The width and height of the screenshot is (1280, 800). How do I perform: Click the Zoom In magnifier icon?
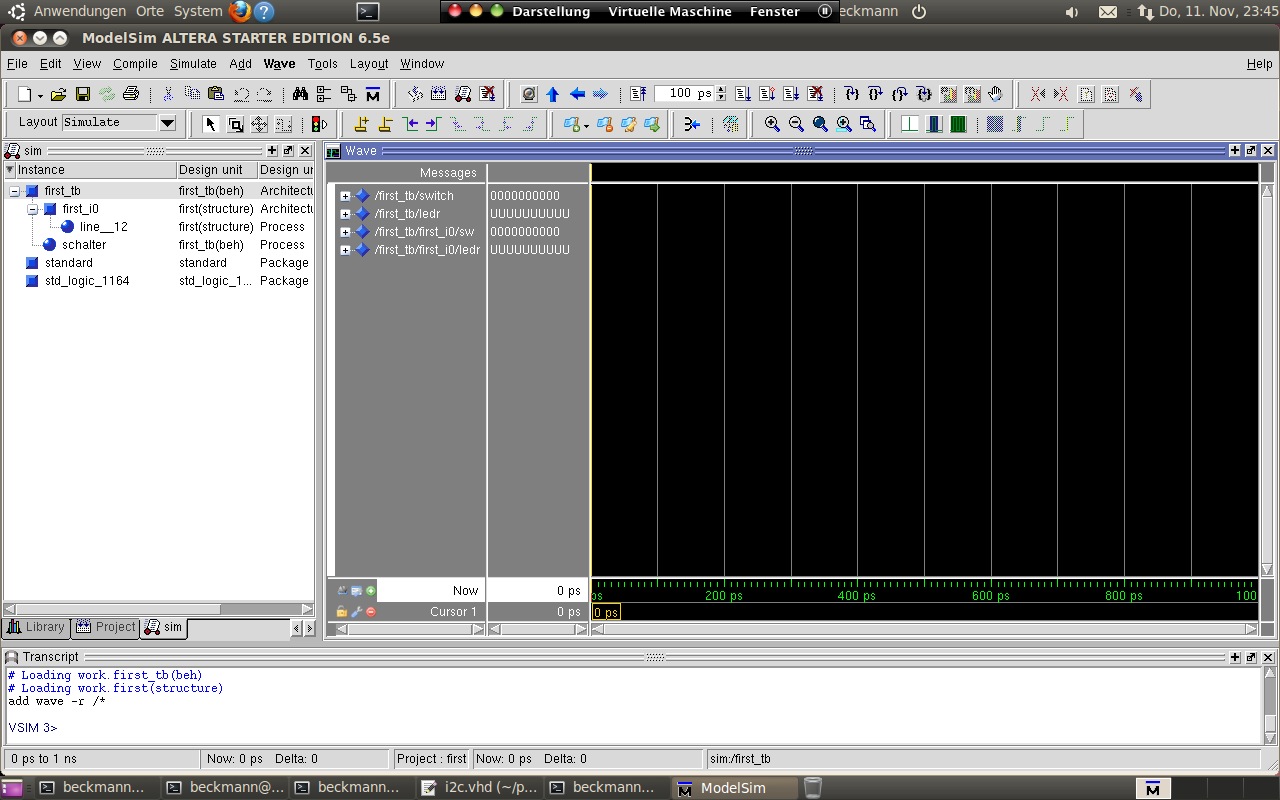point(772,124)
